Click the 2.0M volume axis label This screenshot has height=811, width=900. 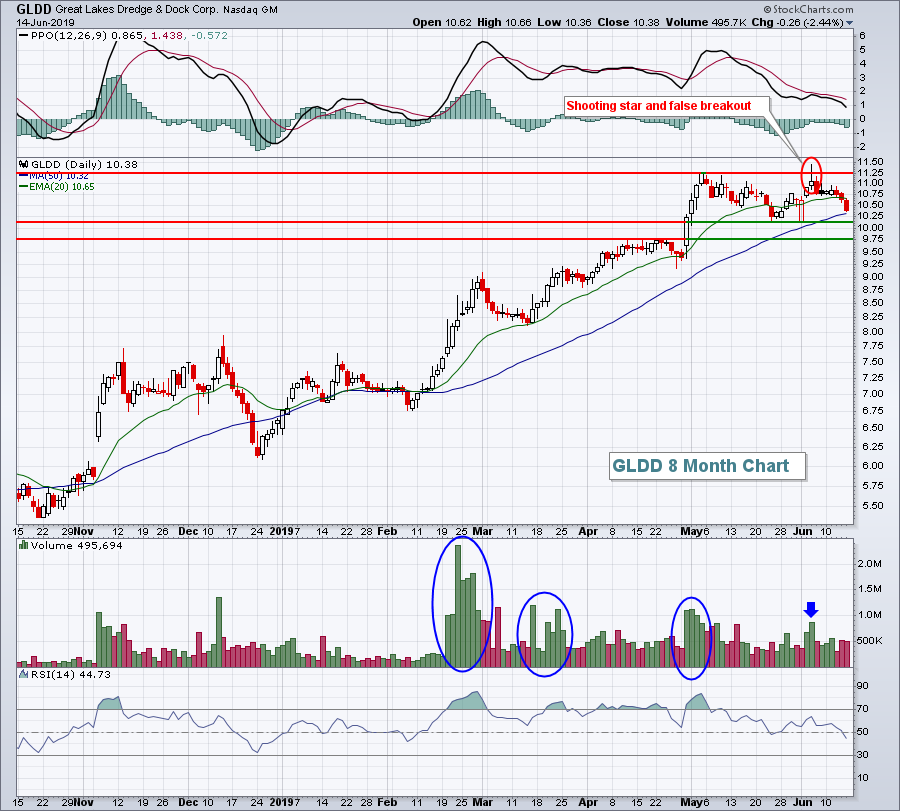(870, 564)
